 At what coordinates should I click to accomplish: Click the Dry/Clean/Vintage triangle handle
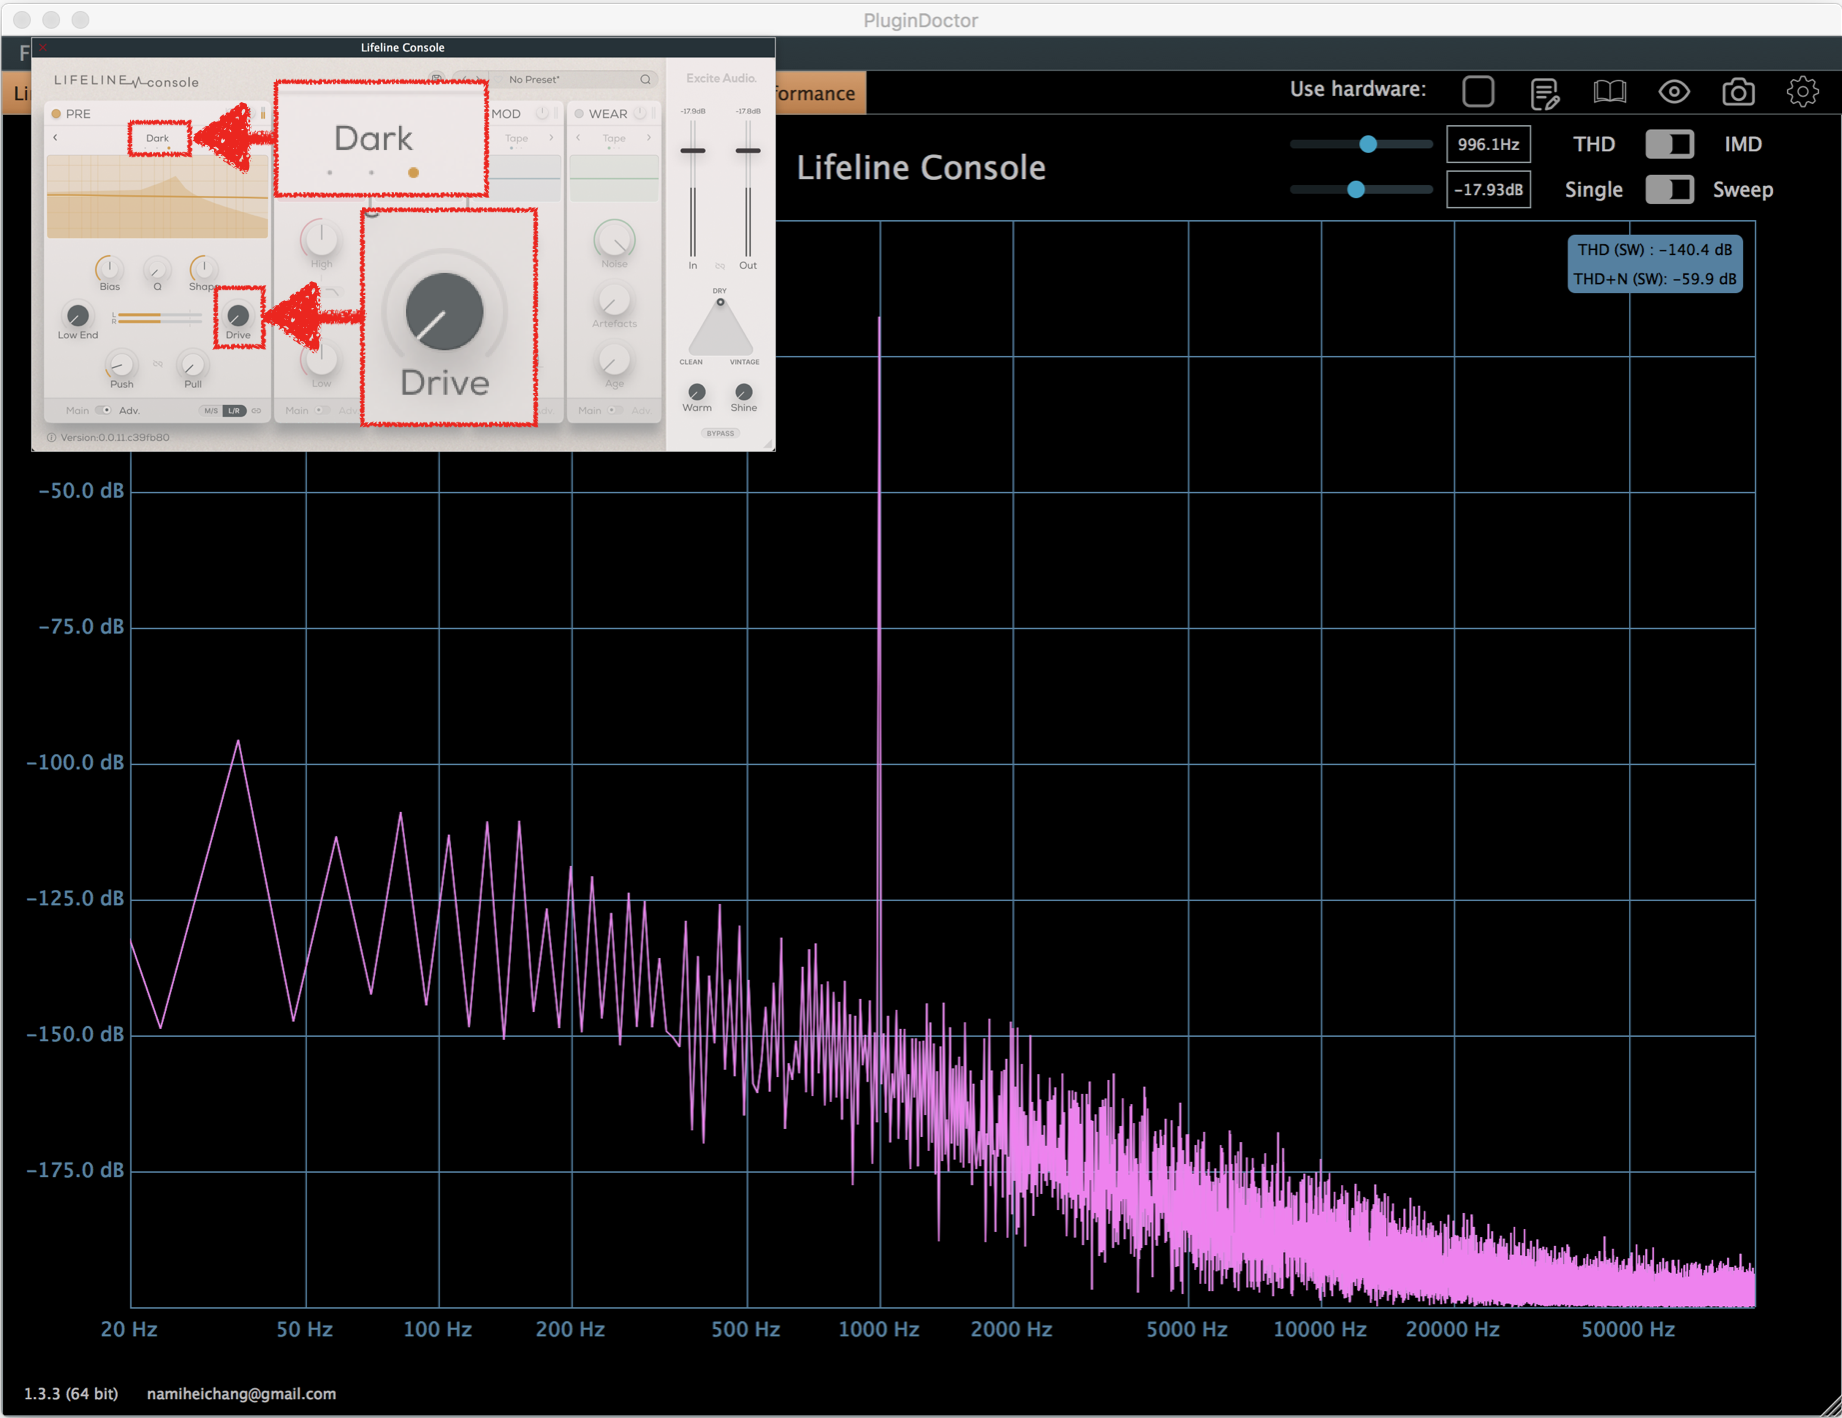tap(720, 302)
